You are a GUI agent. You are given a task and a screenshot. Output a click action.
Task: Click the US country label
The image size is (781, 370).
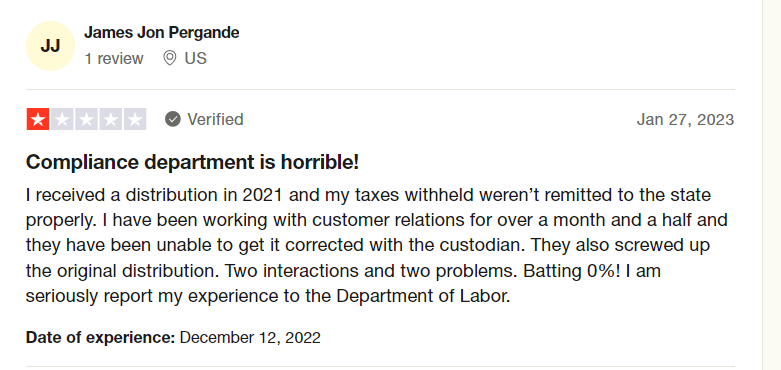[195, 59]
